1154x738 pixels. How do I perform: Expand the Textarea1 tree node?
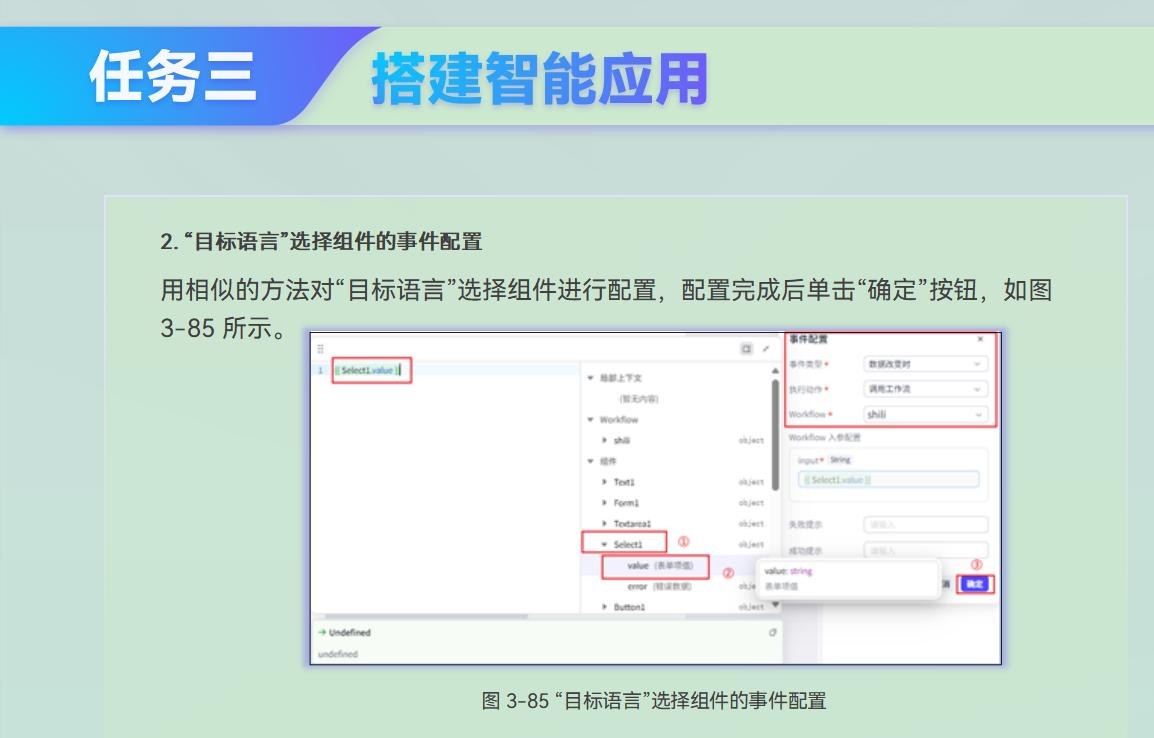604,523
